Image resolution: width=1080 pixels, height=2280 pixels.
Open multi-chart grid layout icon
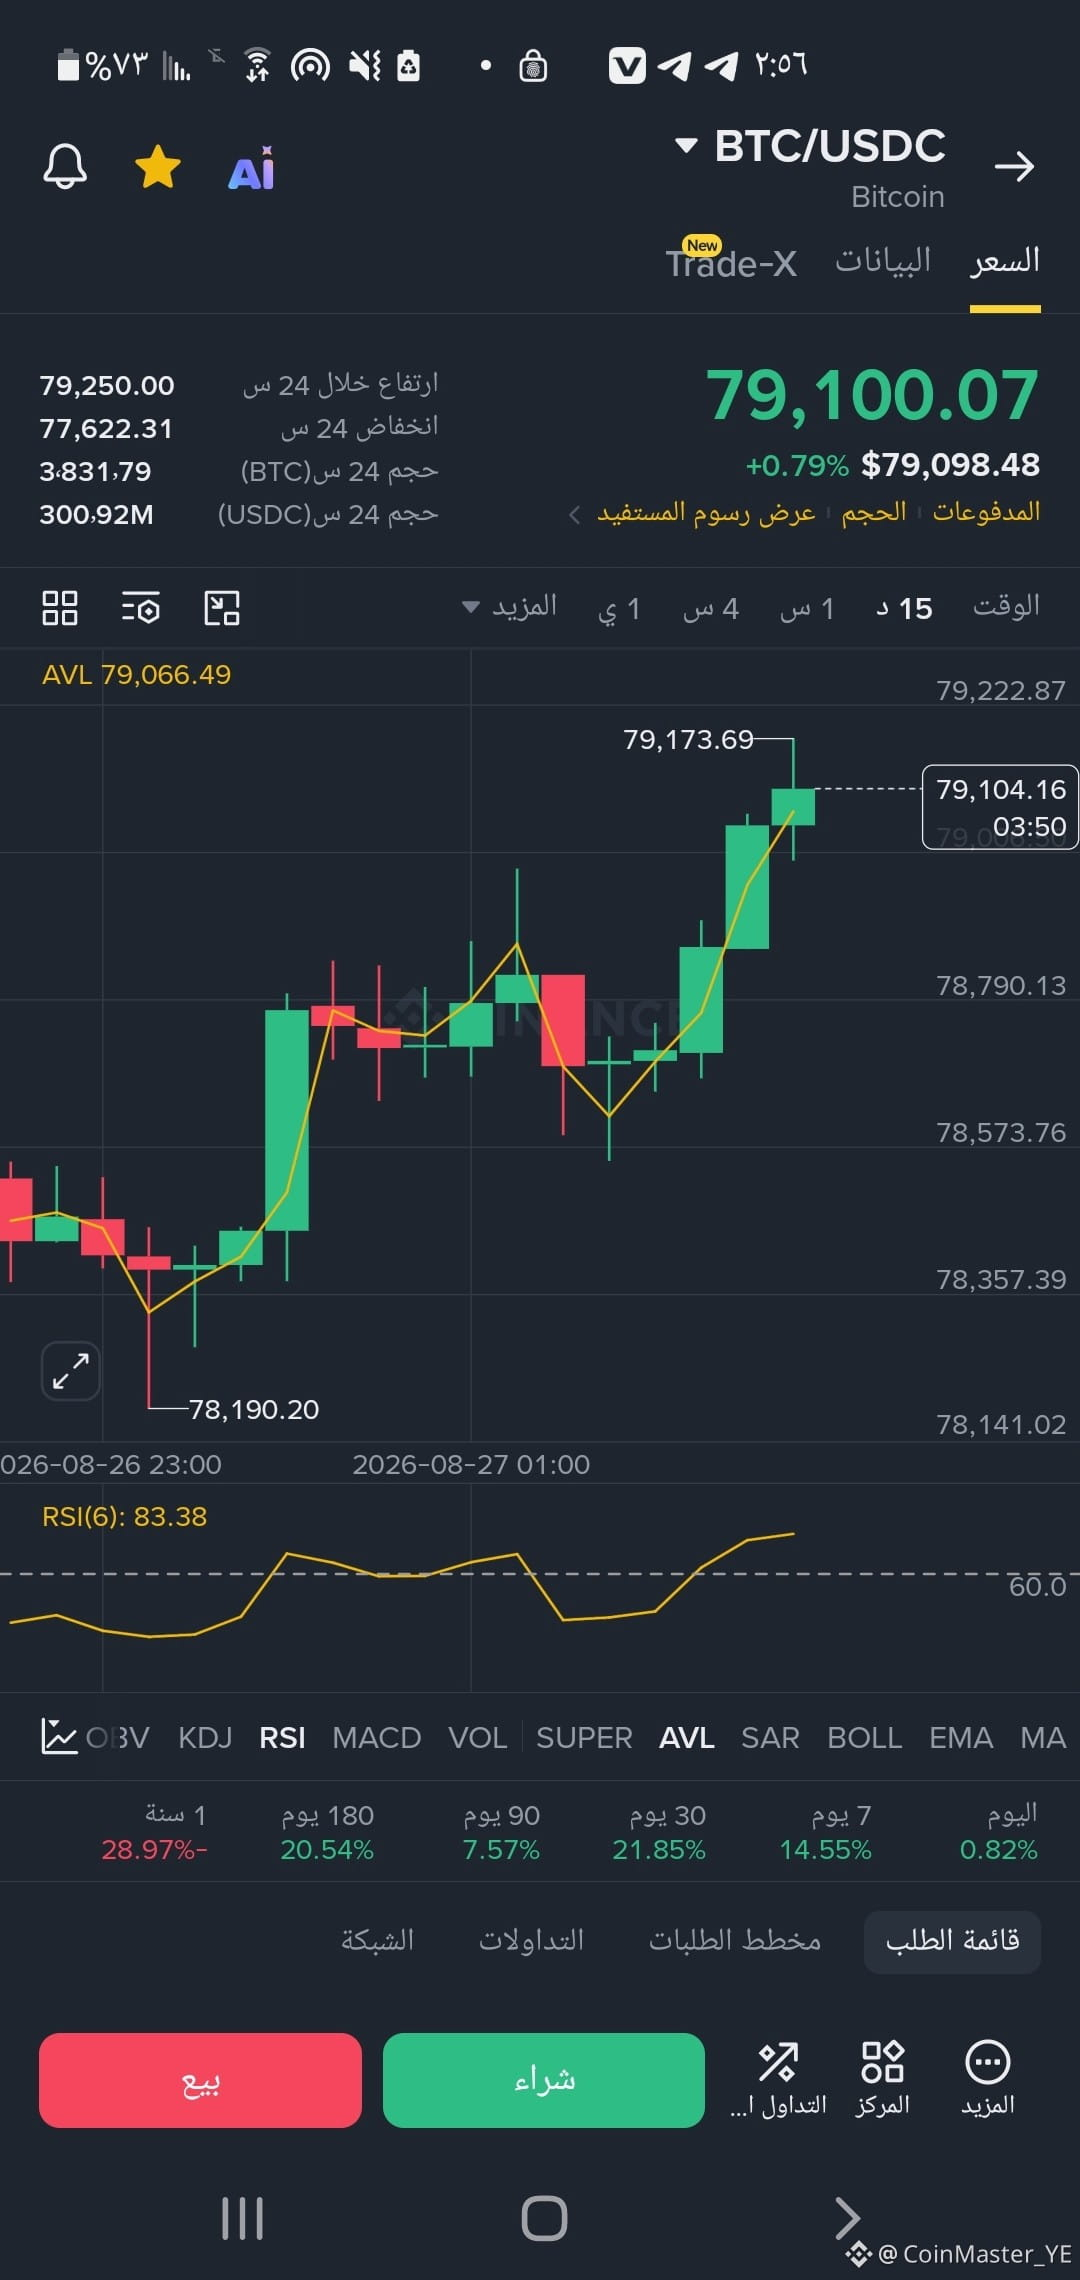(x=60, y=608)
